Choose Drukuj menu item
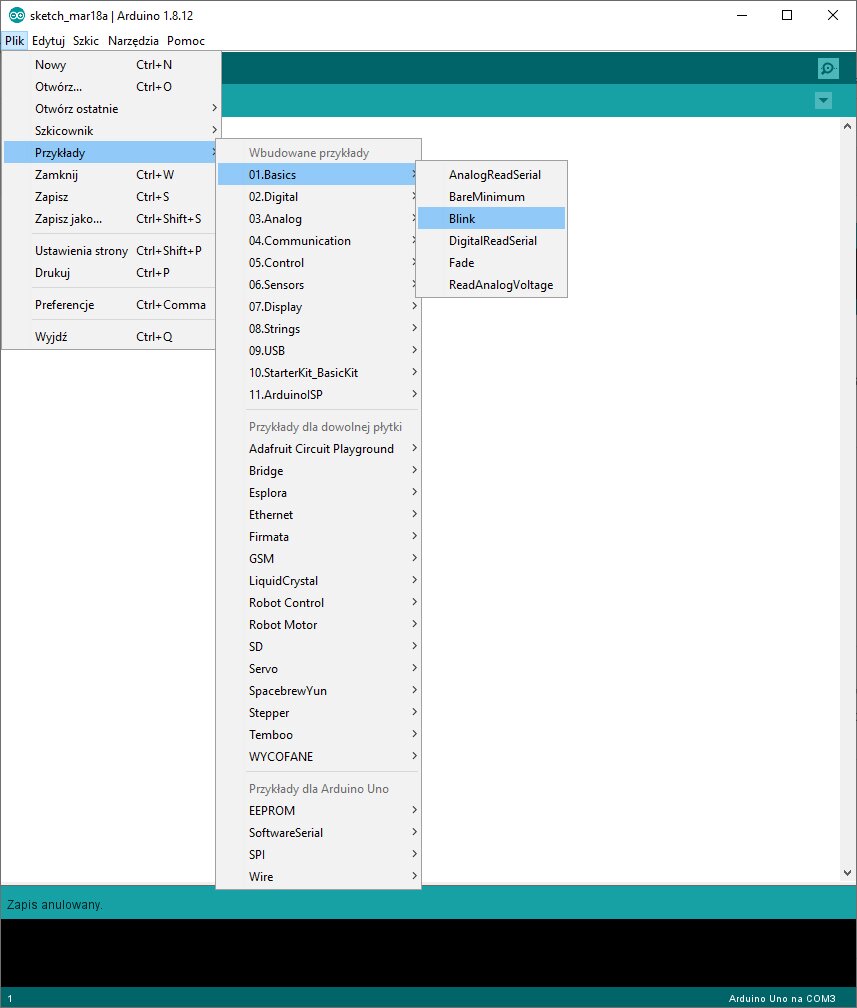Screen dimensions: 857x1008 [x=109, y=273]
